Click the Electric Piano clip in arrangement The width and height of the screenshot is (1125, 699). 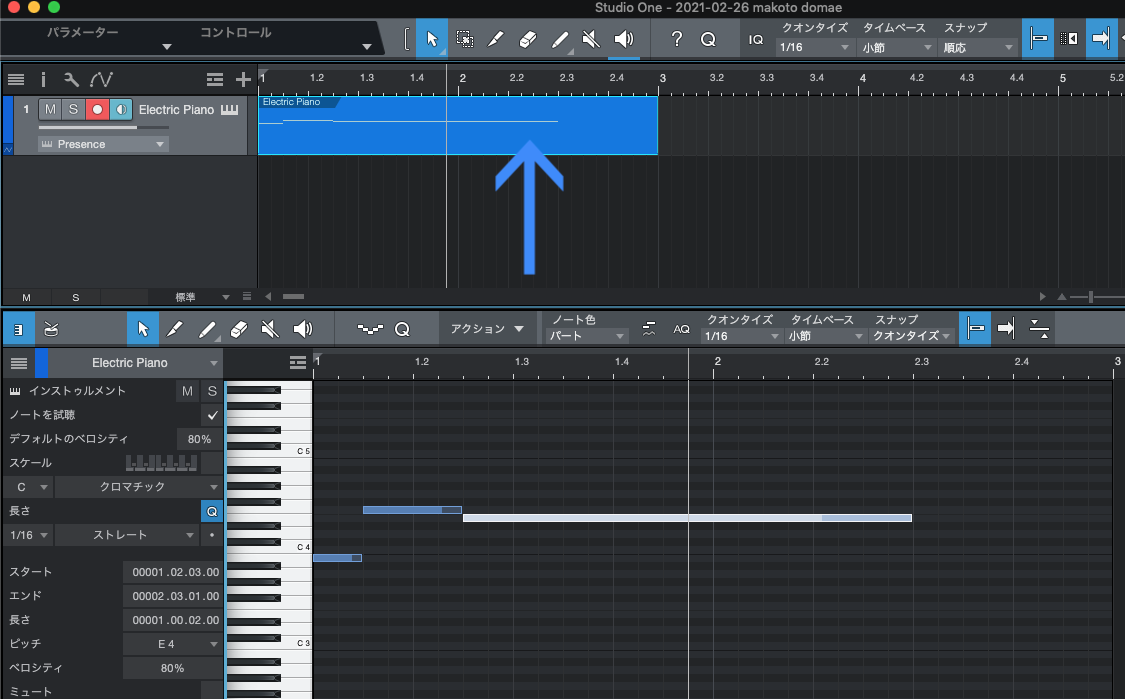[x=458, y=126]
